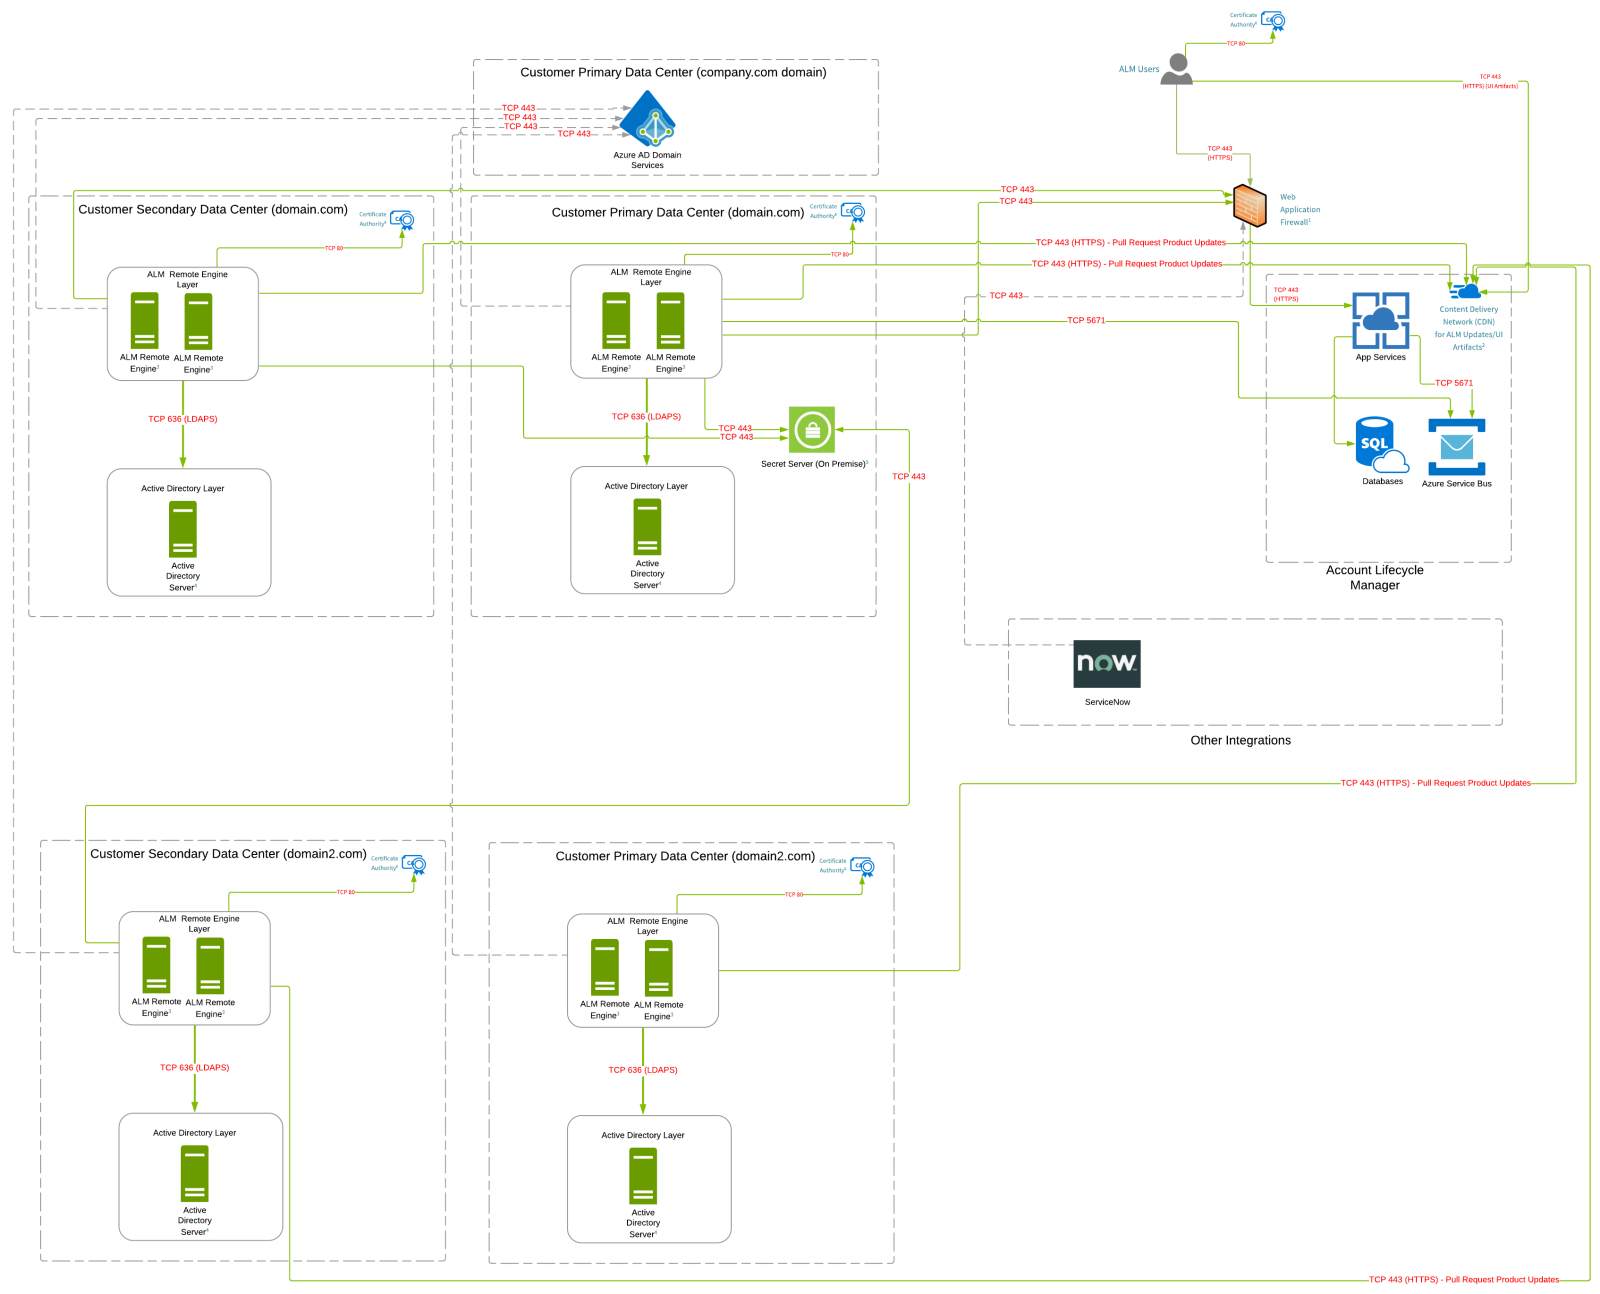Click the Azure Service Bus envelope icon
Viewport: 1600px width, 1294px height.
click(1456, 447)
